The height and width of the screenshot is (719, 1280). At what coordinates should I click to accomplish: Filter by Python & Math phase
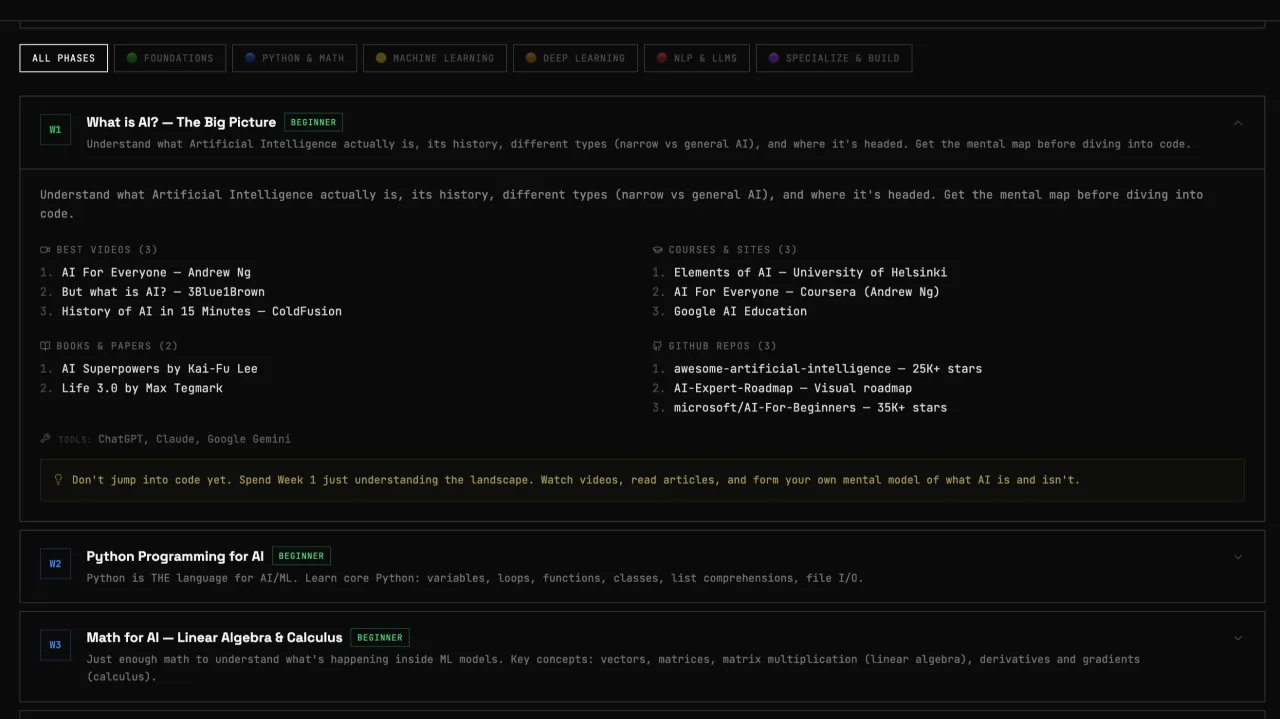coord(294,58)
